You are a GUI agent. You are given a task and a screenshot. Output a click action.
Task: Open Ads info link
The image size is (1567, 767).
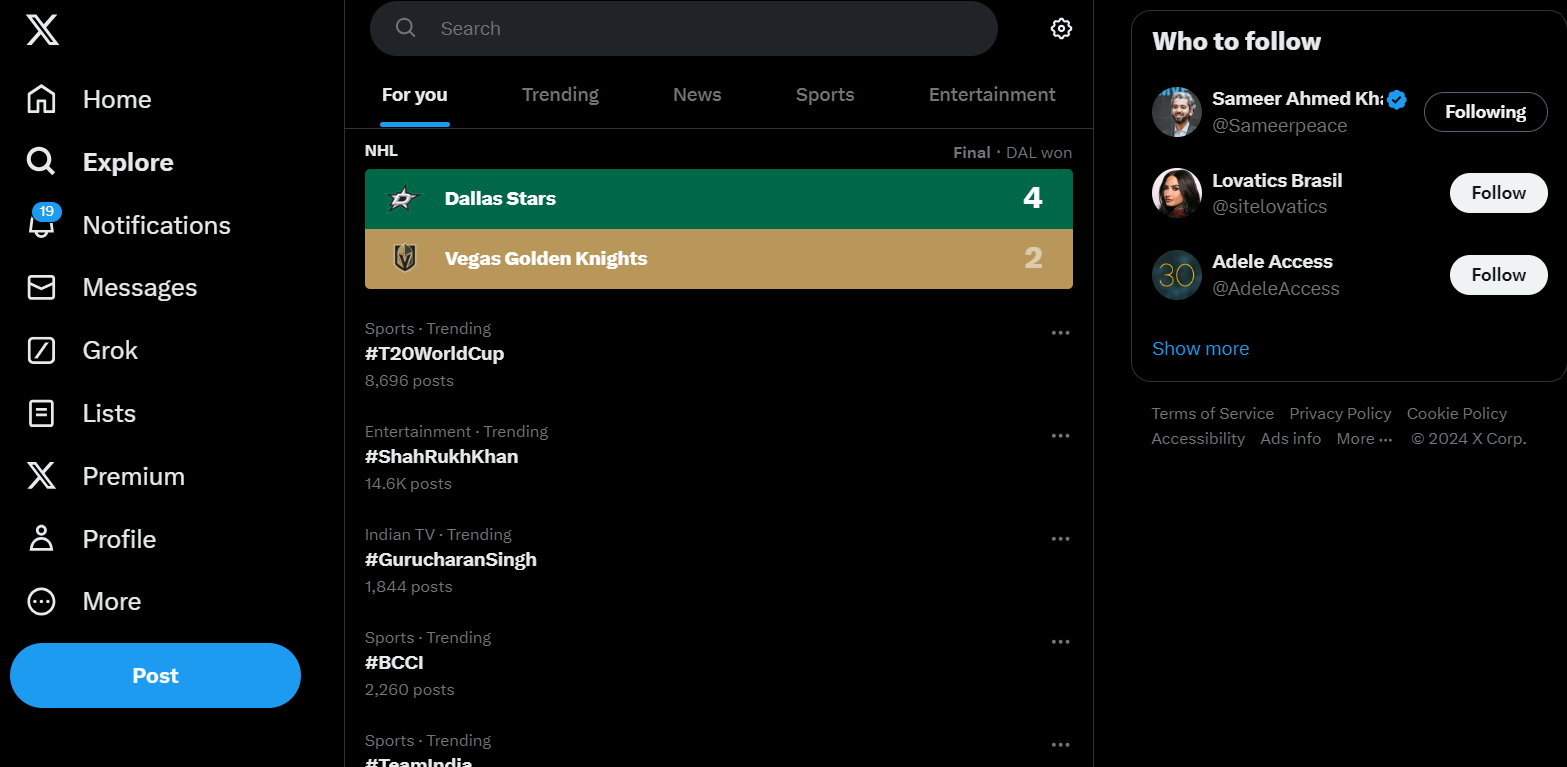(1290, 439)
